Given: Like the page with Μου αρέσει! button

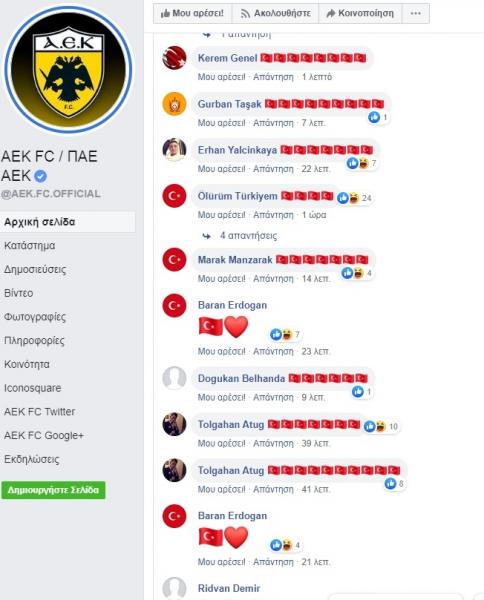Looking at the screenshot, I should click(x=192, y=13).
